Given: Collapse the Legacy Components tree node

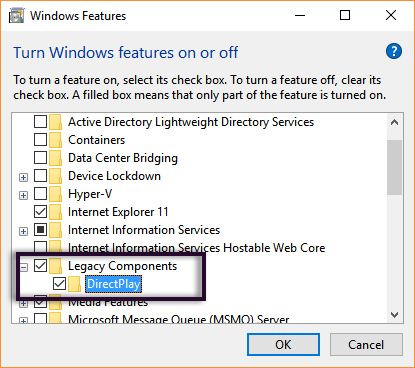Looking at the screenshot, I should click(23, 267).
